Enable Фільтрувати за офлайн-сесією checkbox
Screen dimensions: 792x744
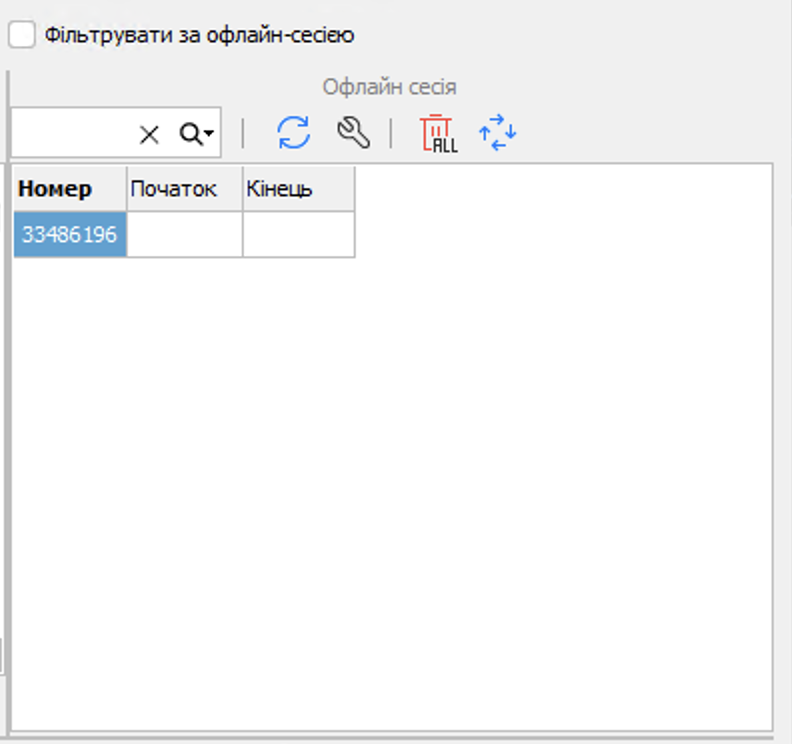[22, 35]
